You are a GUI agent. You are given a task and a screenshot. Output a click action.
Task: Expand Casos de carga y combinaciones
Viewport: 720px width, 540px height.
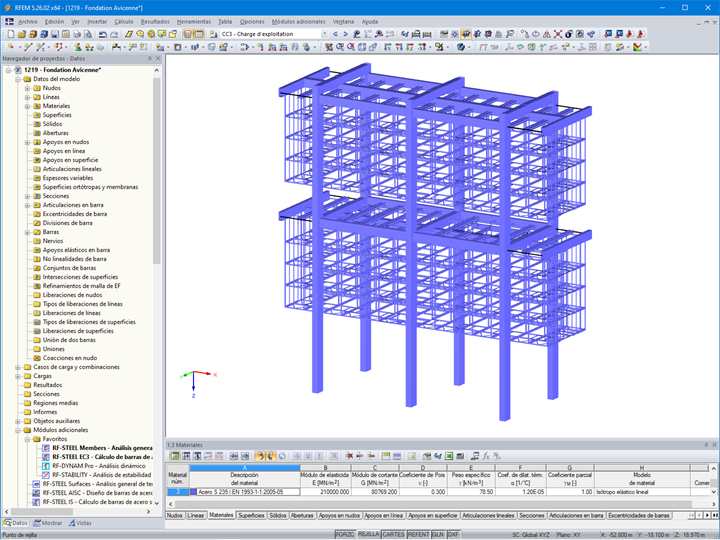click(17, 367)
